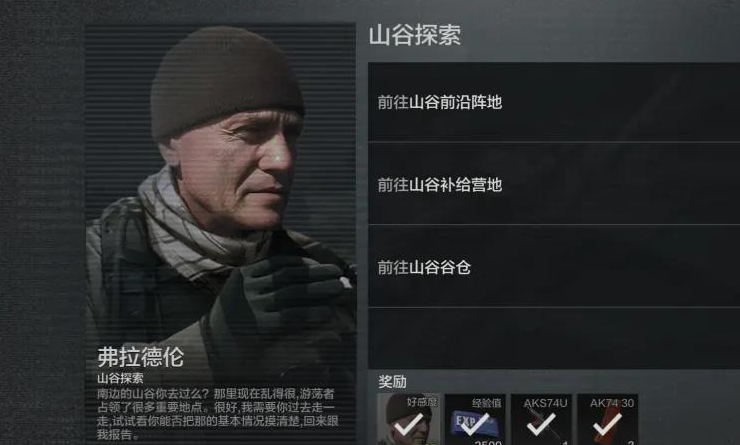This screenshot has height=445, width=740.
Task: Select the 经验值 EXP reward icon
Action: tap(475, 420)
